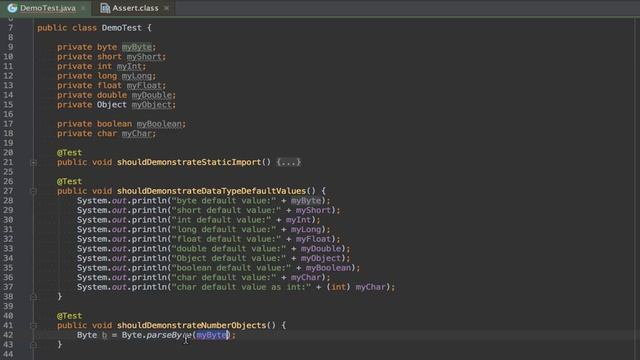The width and height of the screenshot is (640, 360).
Task: Click the (int) cast on line 37
Action: coord(338,287)
